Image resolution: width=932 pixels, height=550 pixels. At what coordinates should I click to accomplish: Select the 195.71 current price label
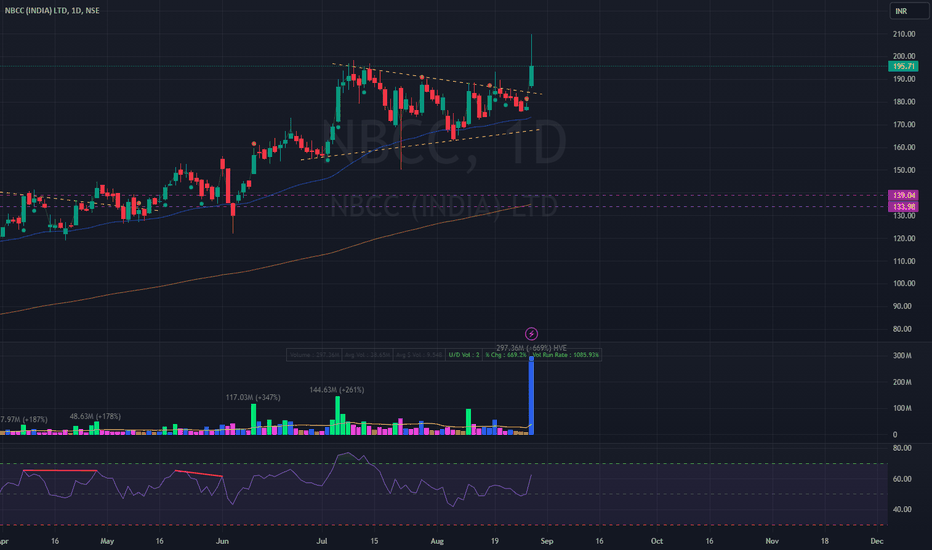tap(903, 66)
